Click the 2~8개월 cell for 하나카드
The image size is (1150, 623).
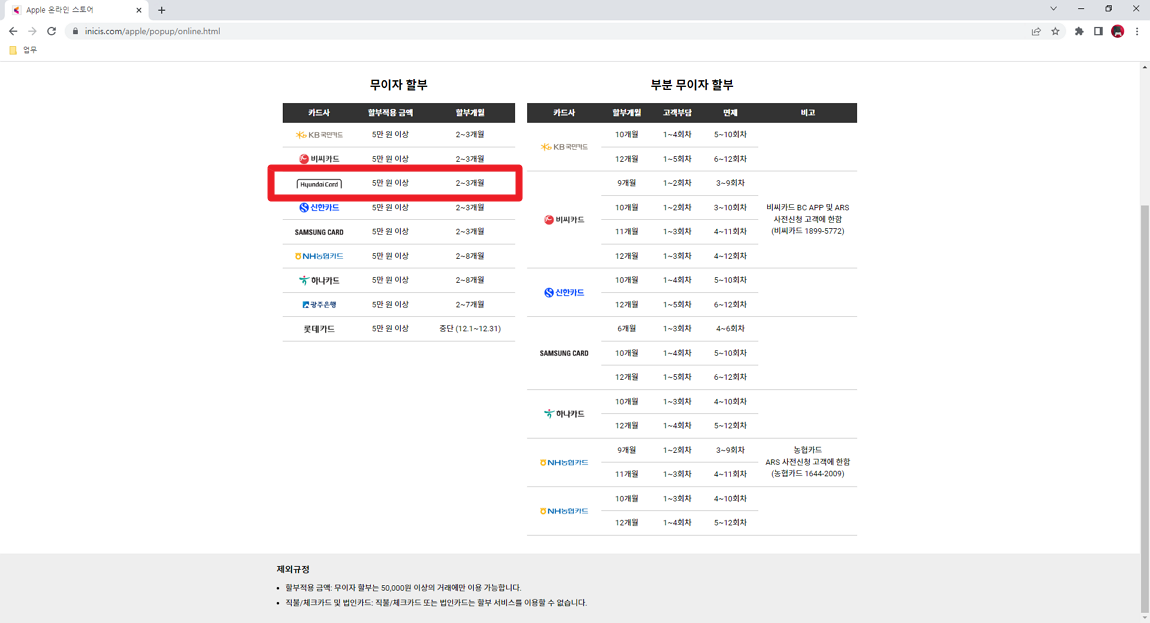[469, 280]
